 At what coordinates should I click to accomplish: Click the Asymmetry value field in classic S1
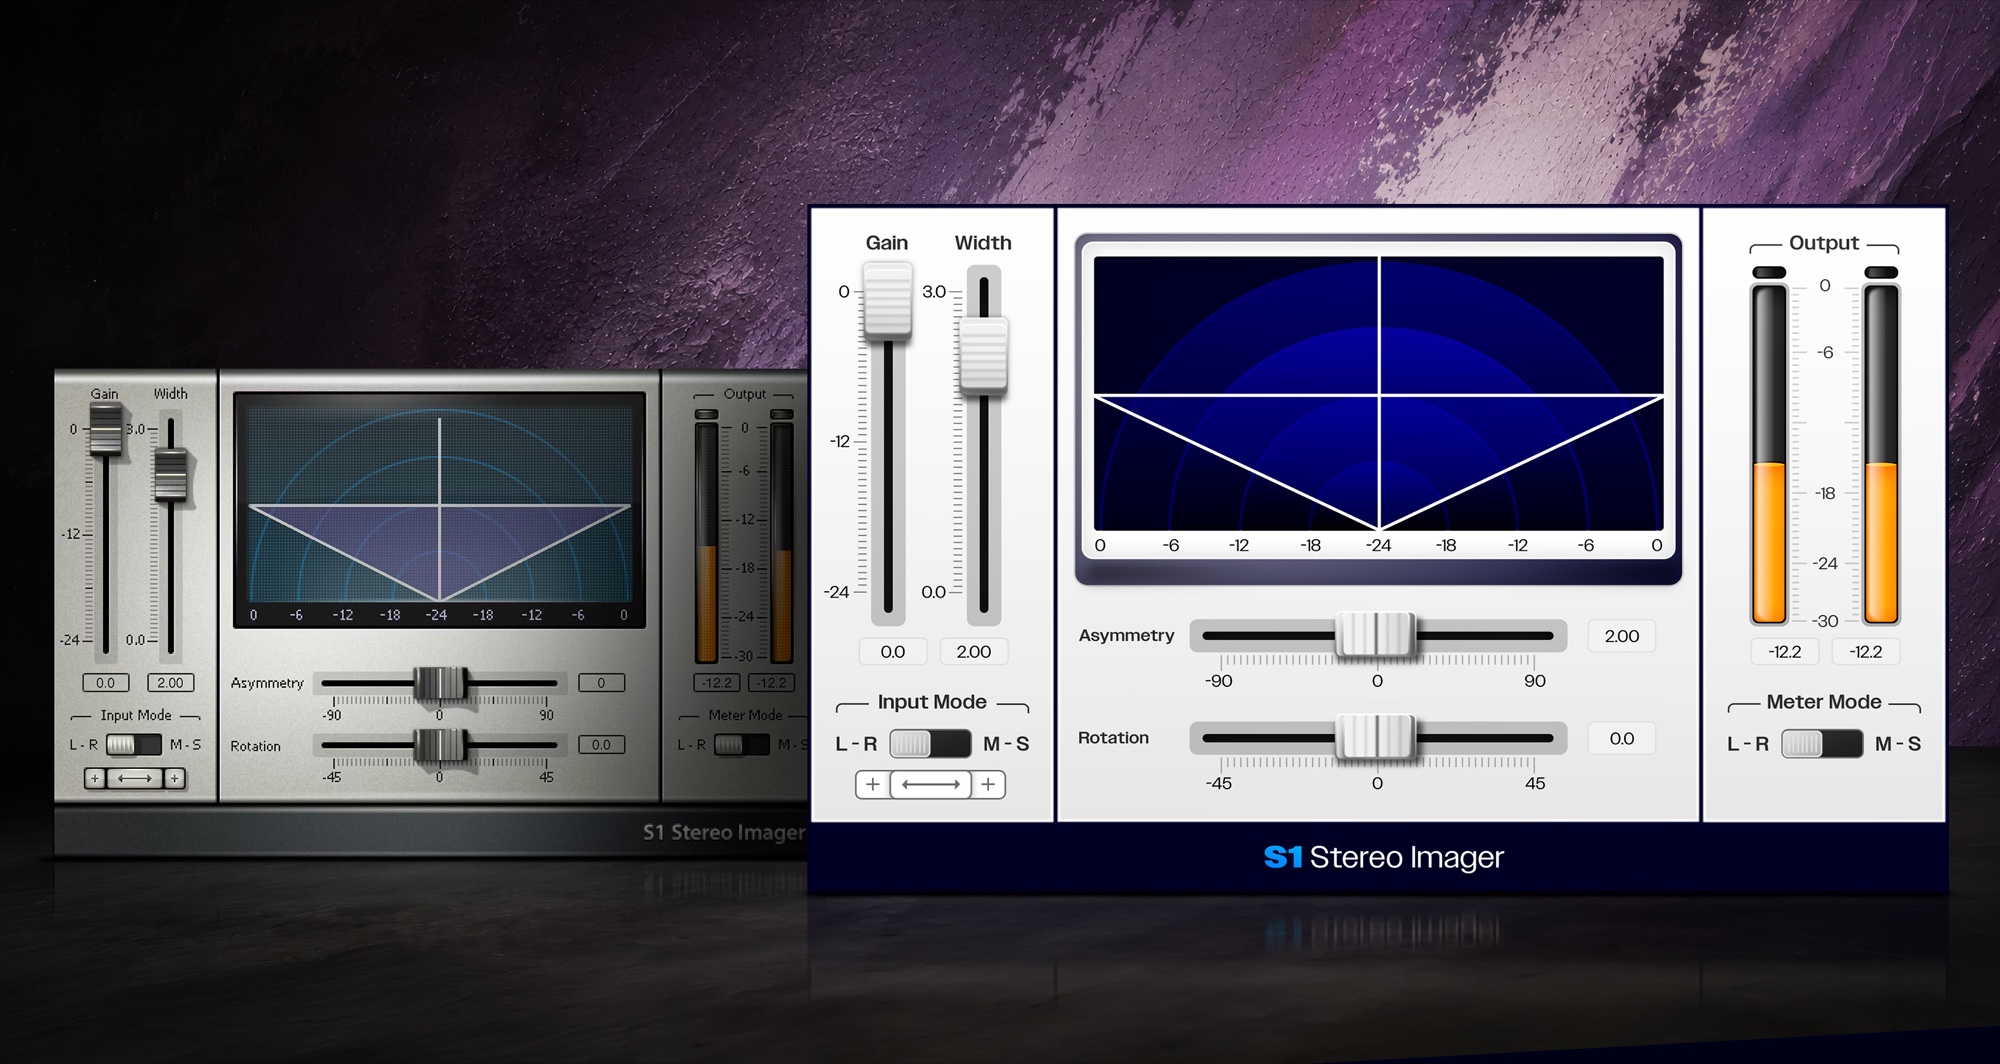601,683
